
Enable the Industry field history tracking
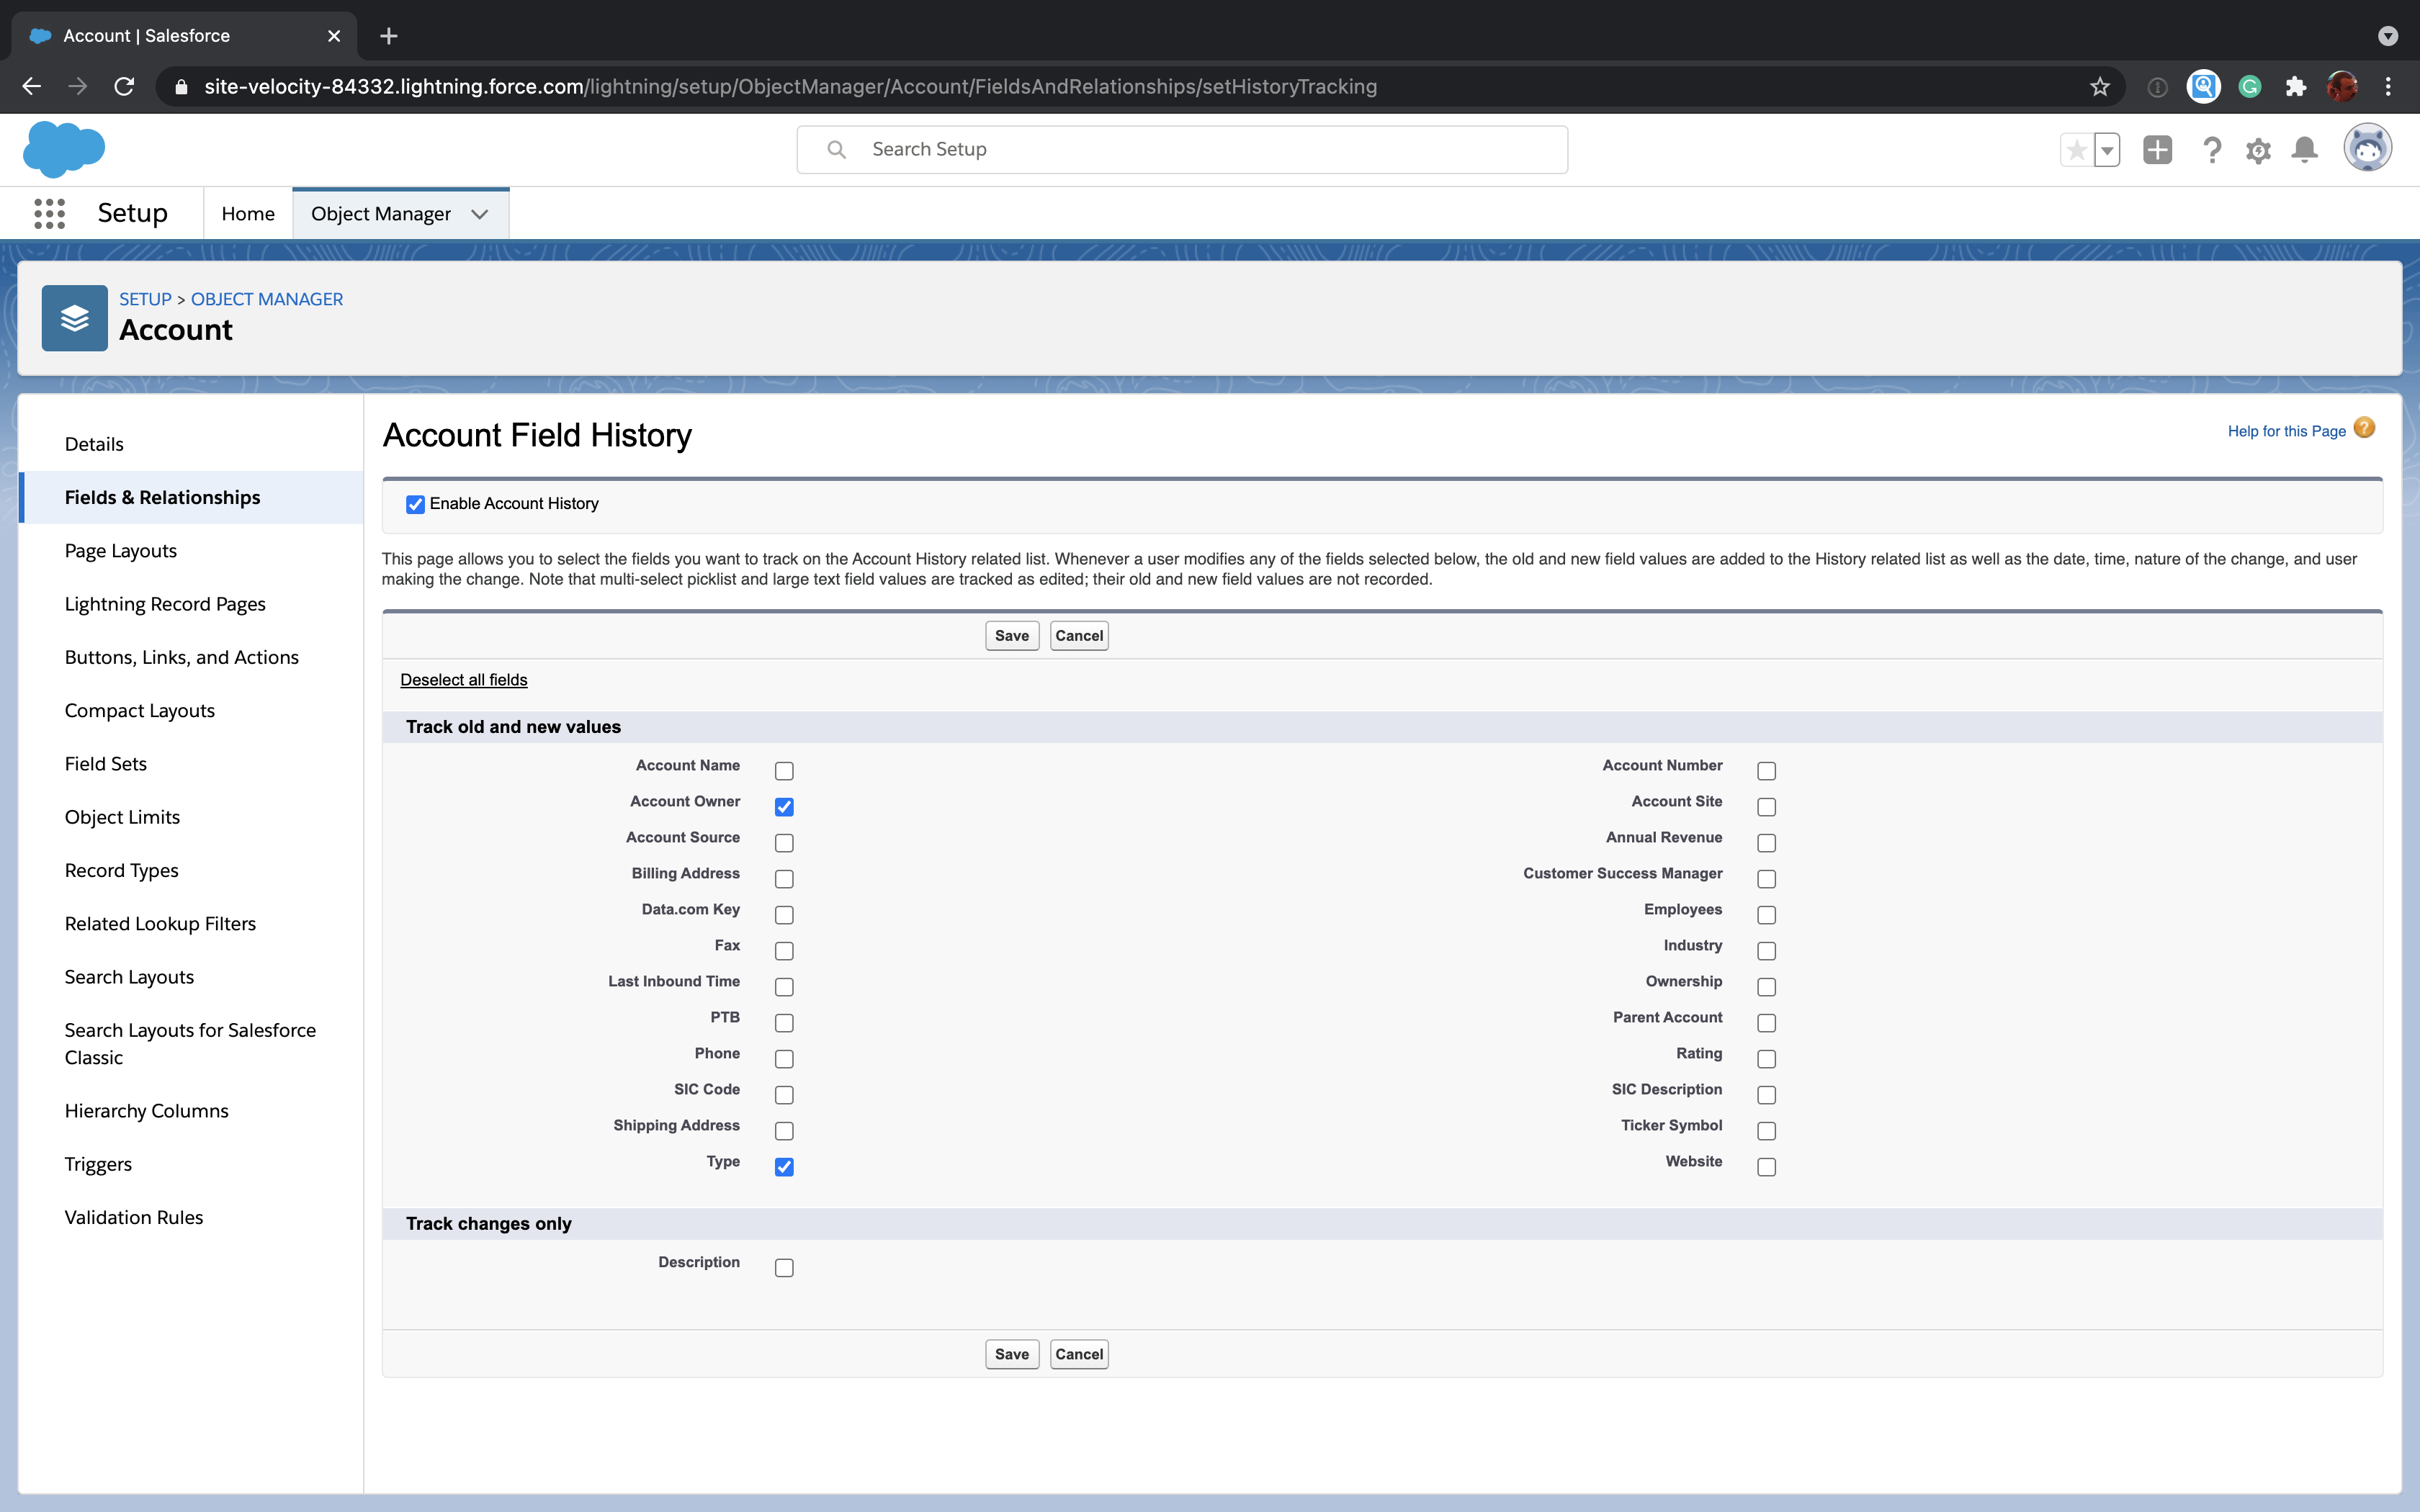point(1767,950)
